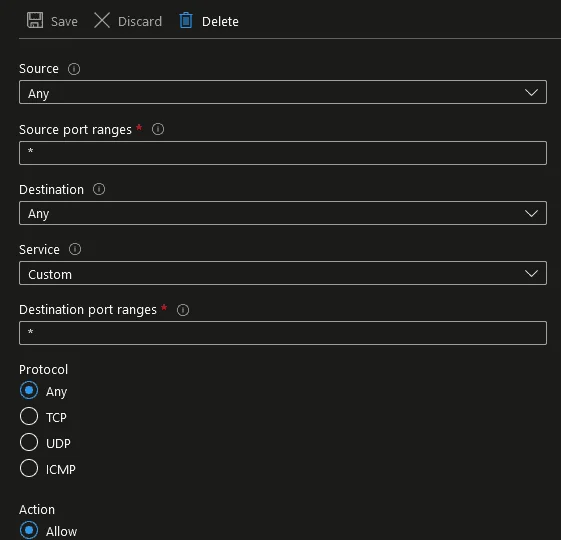Focus the Source port ranges field
Viewport: 561px width, 540px height.
click(283, 153)
